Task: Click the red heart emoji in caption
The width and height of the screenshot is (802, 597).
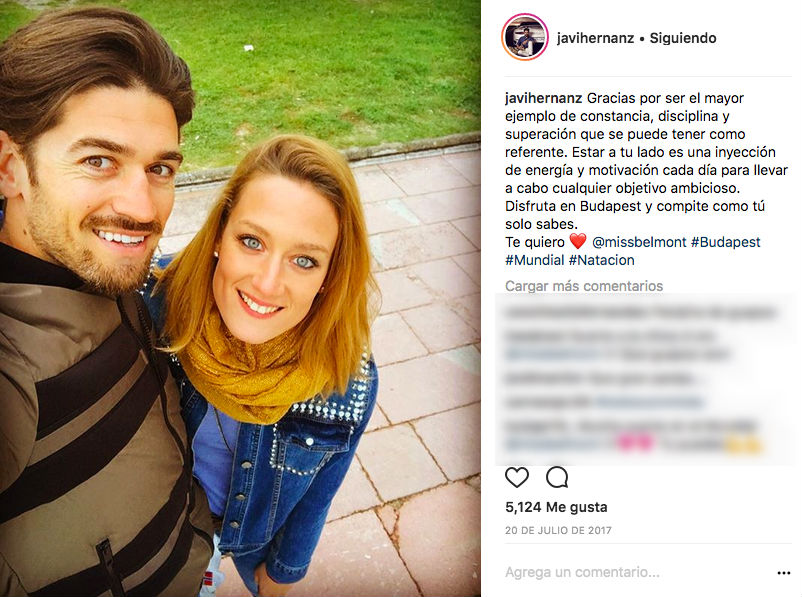Action: point(578,241)
